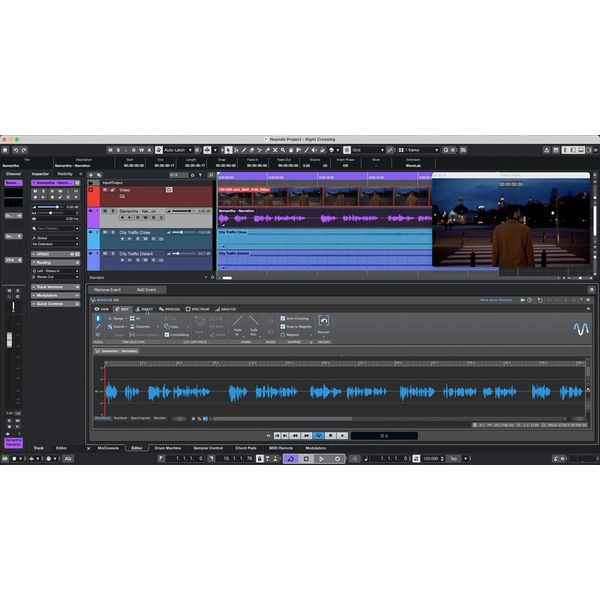
Task: Click the Add Event button
Action: 144,289
